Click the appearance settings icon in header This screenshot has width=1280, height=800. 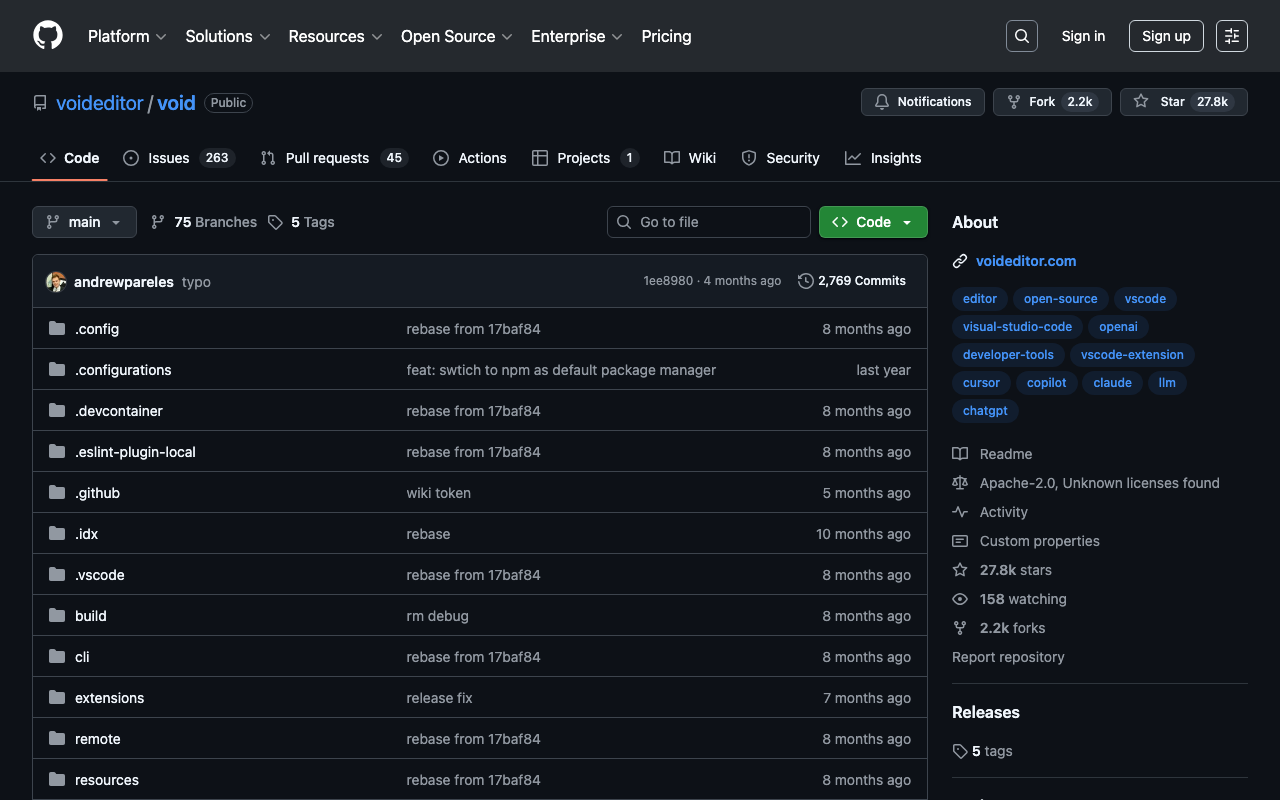point(1231,36)
